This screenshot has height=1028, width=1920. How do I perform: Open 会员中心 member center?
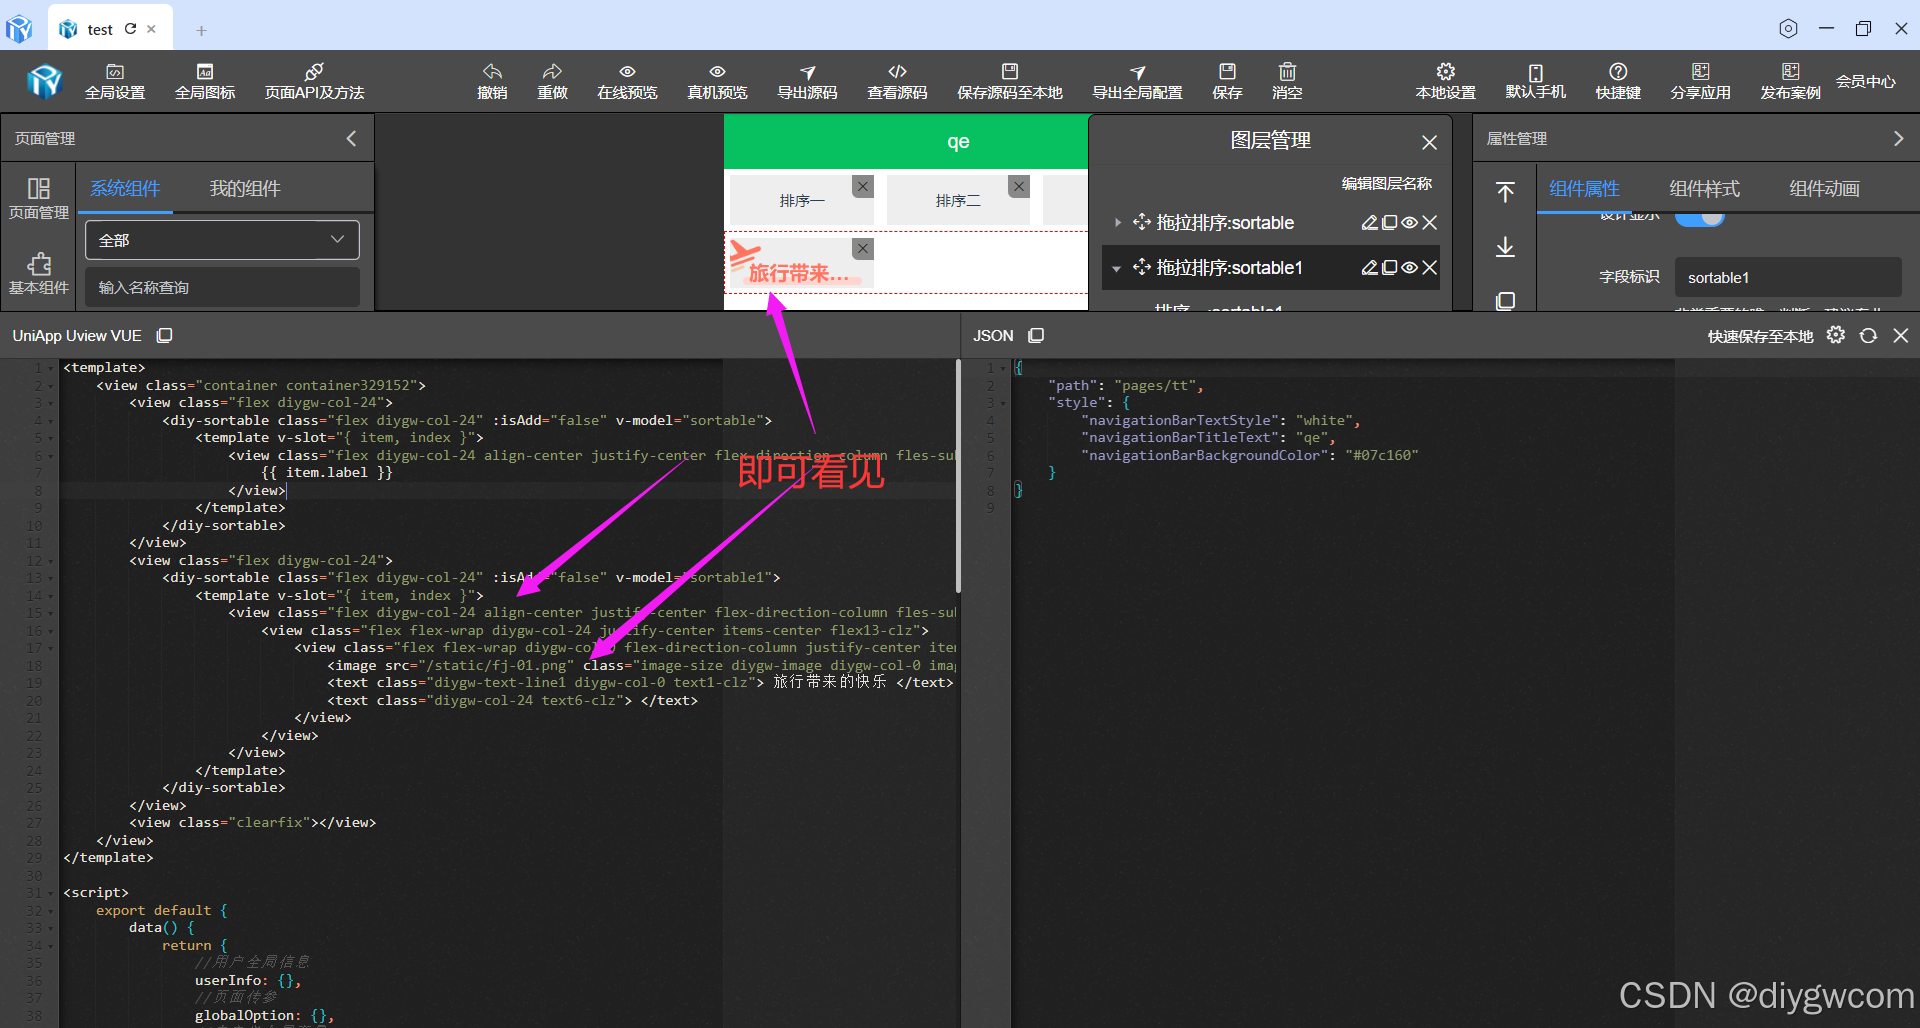click(x=1865, y=81)
